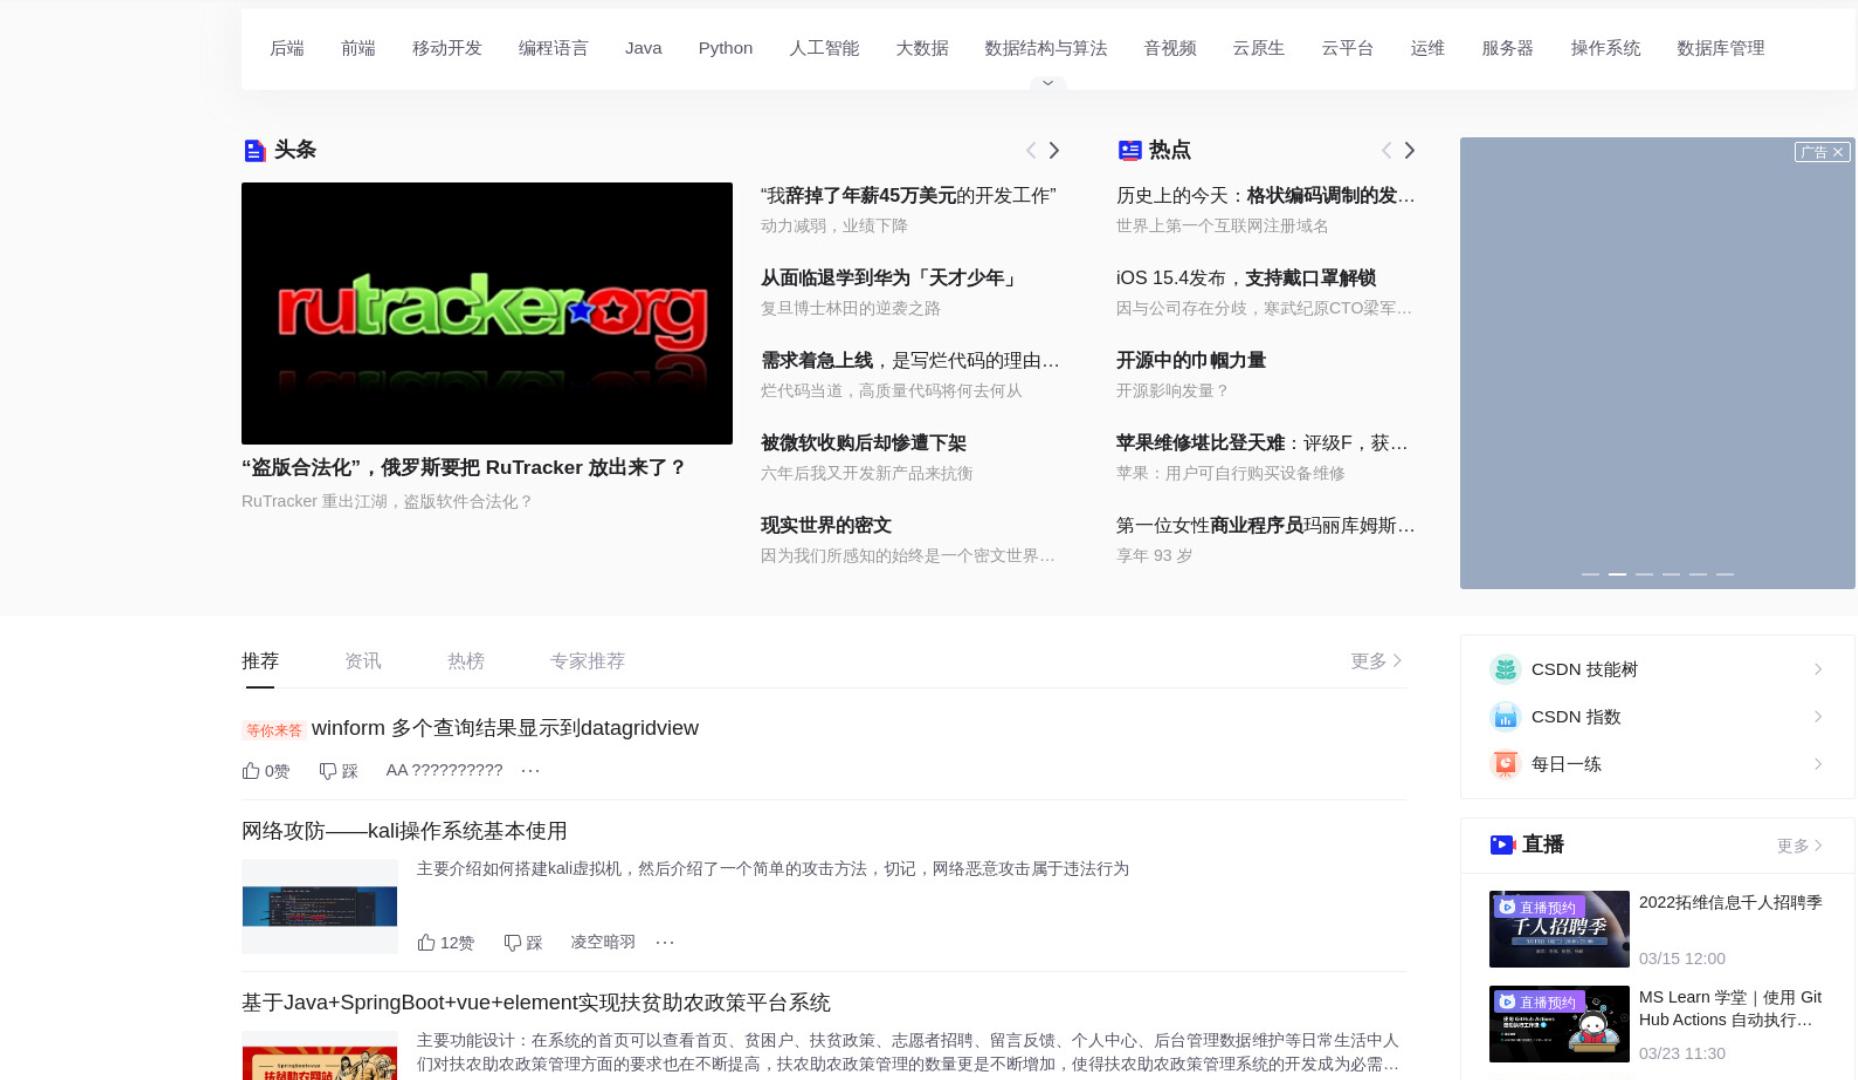Switch to the 热榜 tab
The height and width of the screenshot is (1080, 1858).
pyautogui.click(x=466, y=661)
